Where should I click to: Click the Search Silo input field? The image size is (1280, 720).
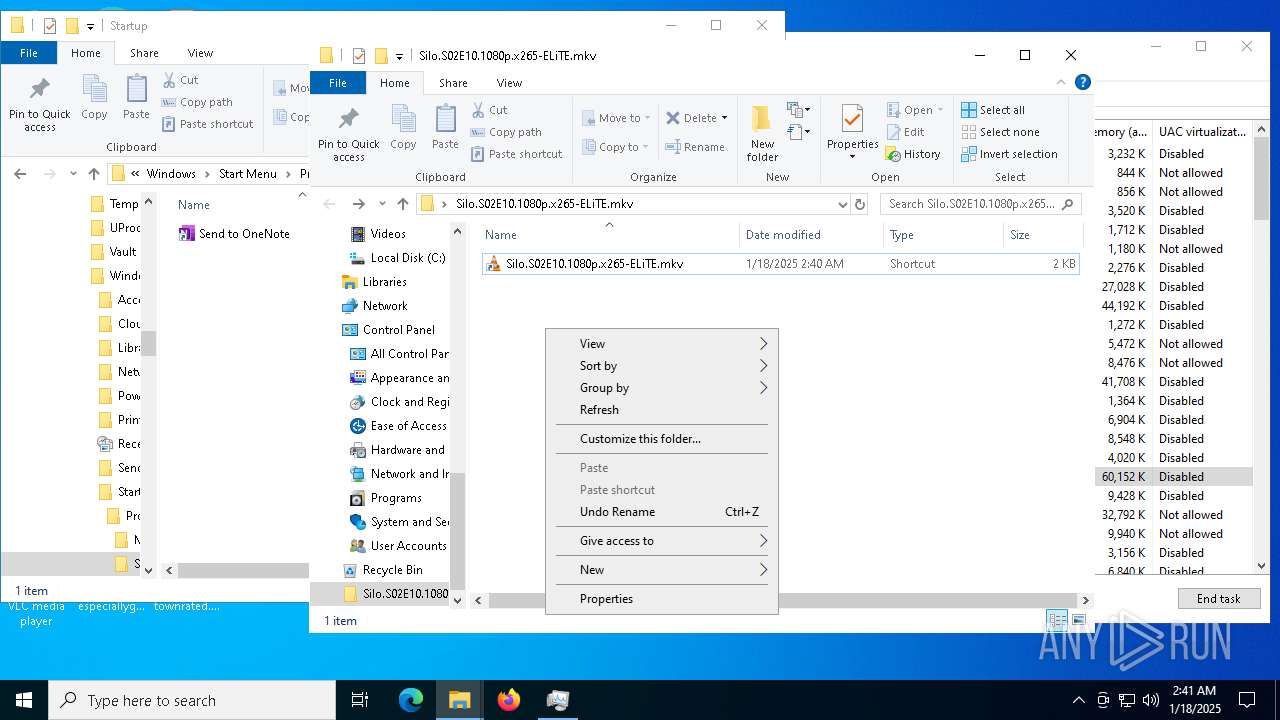click(970, 204)
